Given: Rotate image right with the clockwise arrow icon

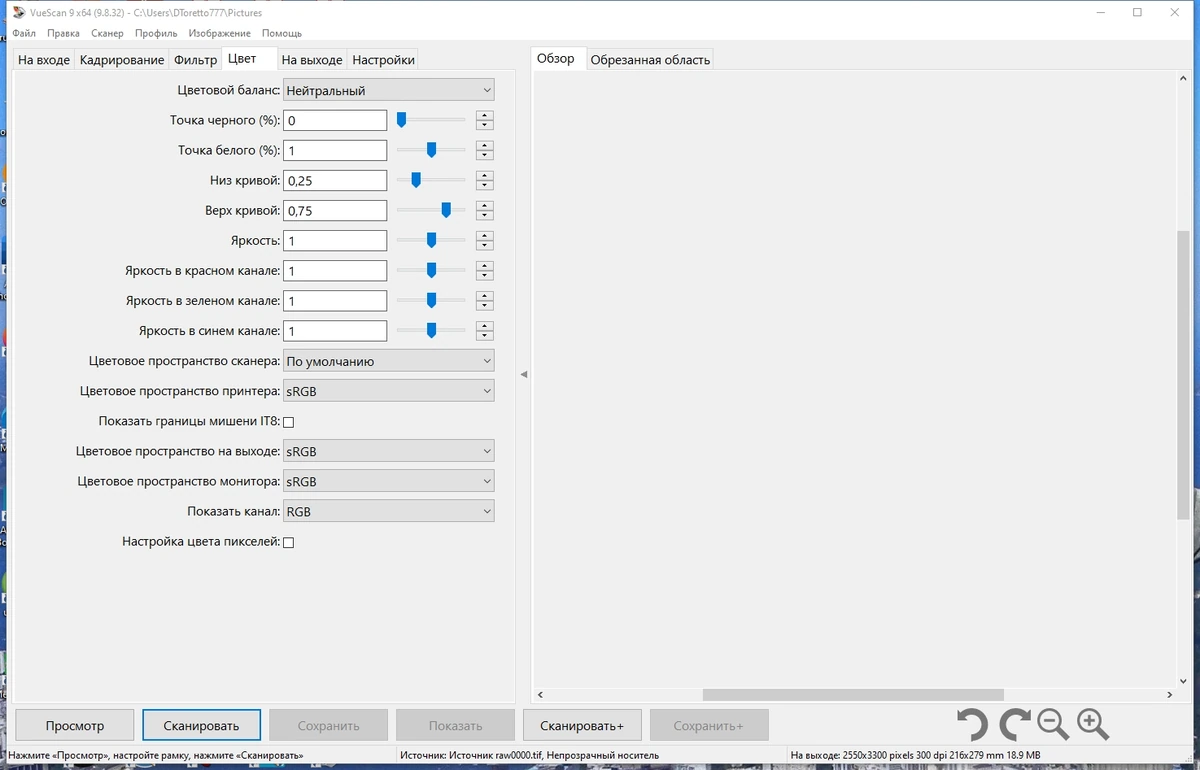Looking at the screenshot, I should point(1015,724).
